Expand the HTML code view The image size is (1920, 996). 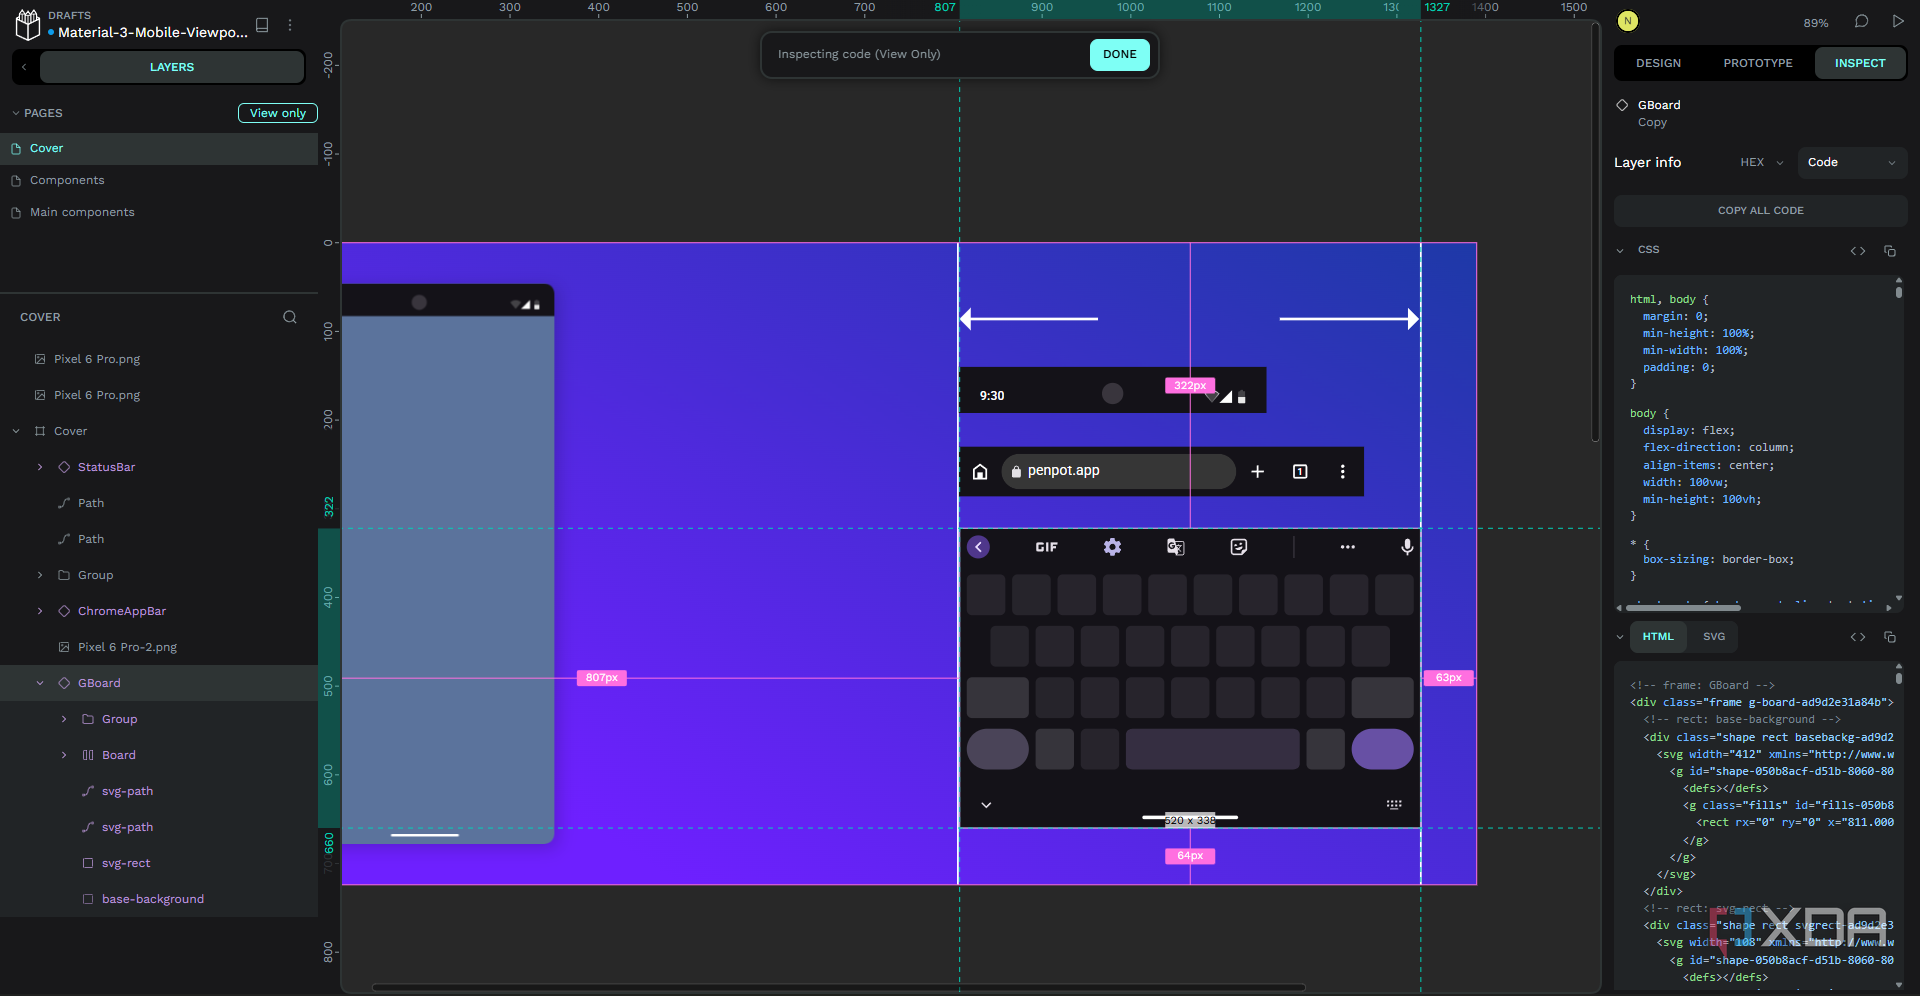tap(1858, 637)
